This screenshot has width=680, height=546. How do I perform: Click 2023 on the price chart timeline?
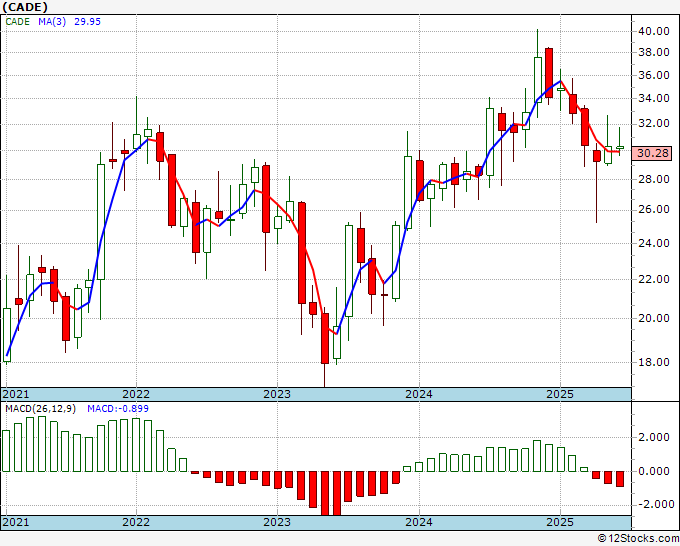(x=277, y=394)
